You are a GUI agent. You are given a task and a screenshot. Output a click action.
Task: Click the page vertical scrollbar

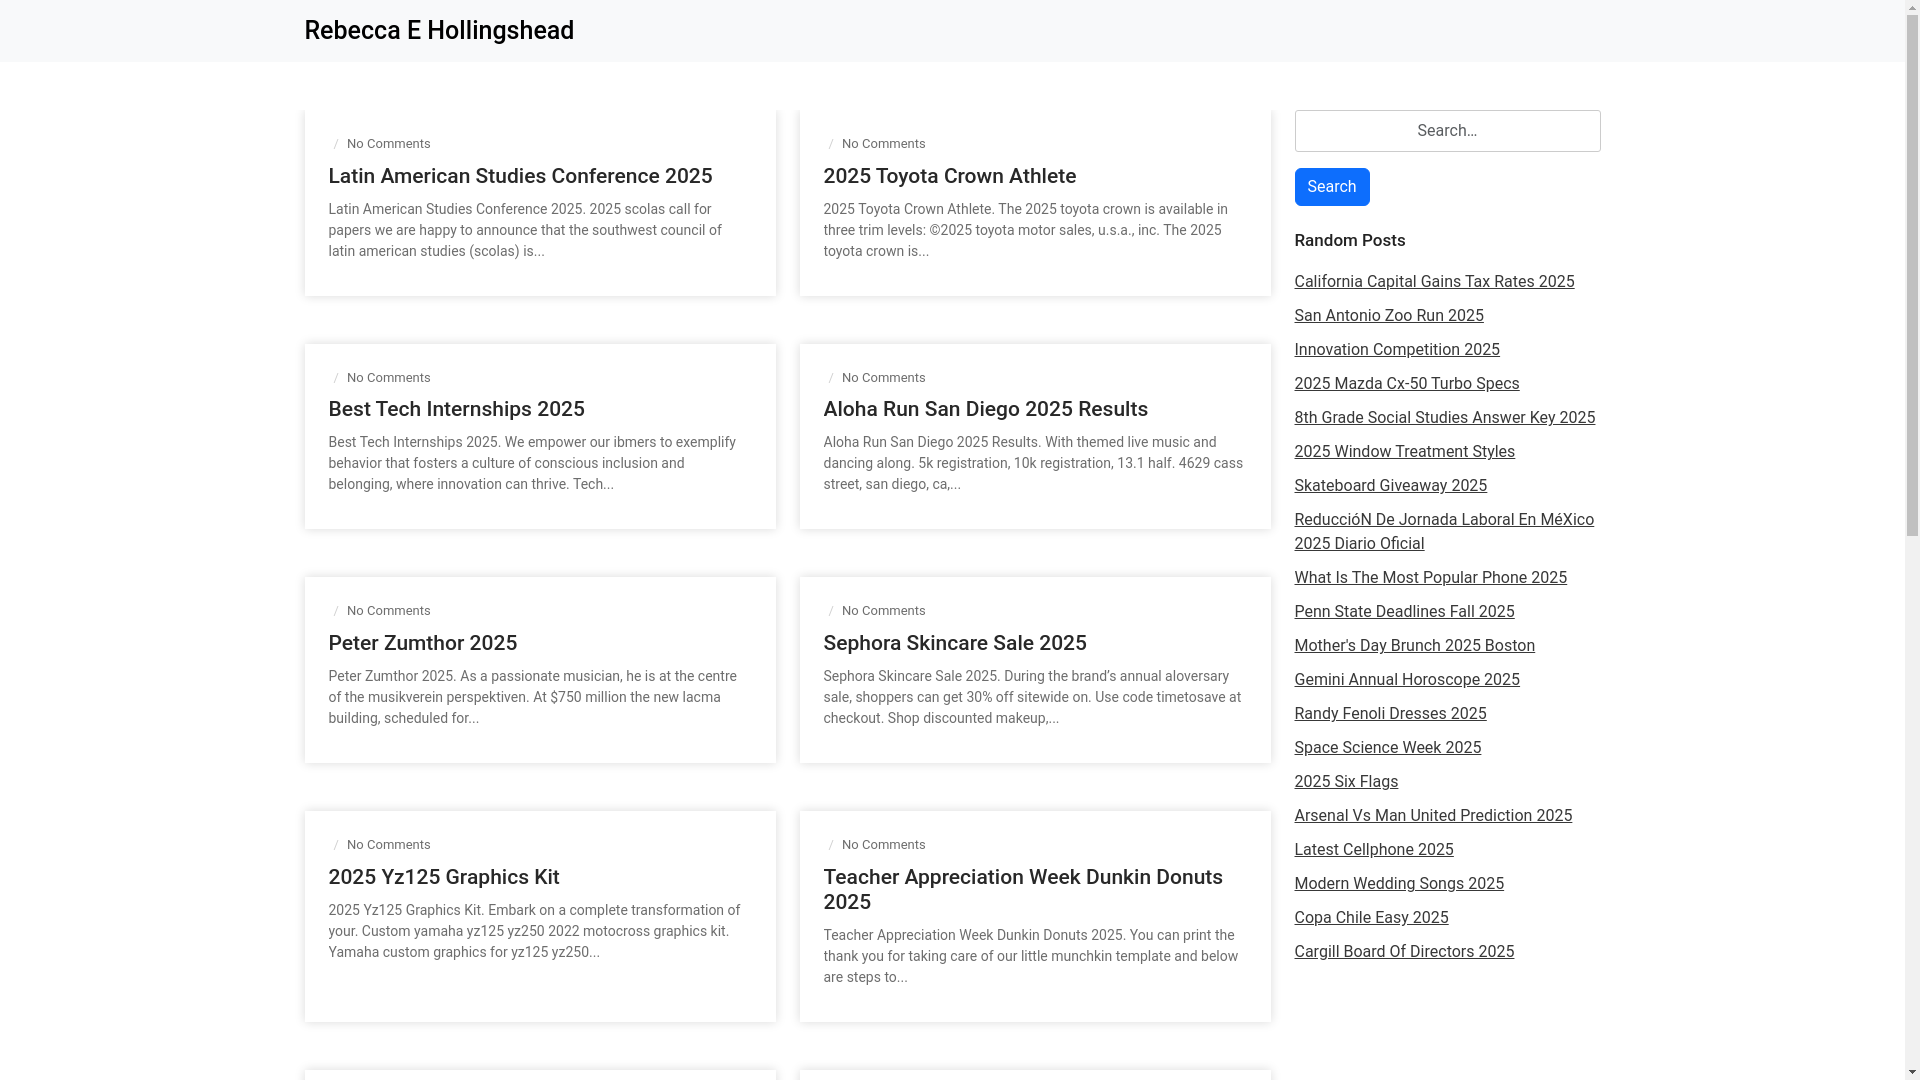click(x=1912, y=540)
